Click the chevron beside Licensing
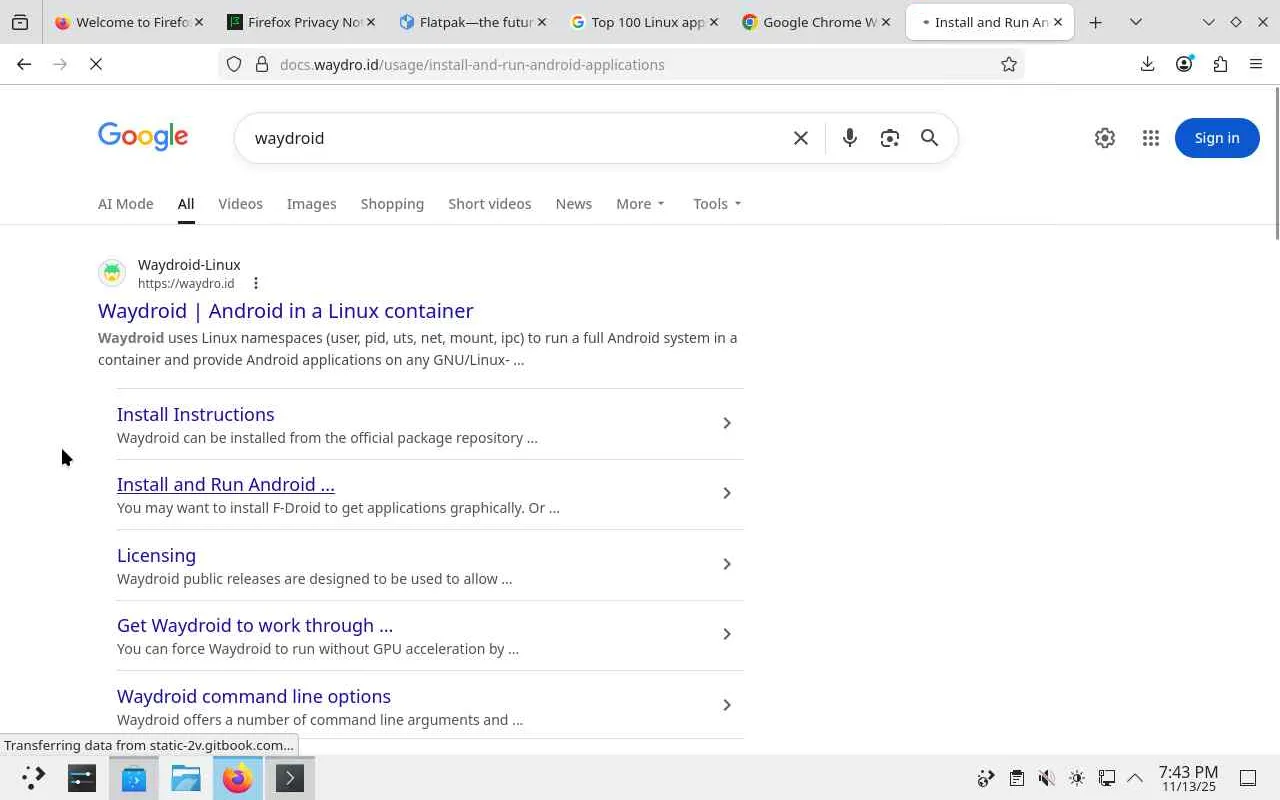 click(727, 564)
